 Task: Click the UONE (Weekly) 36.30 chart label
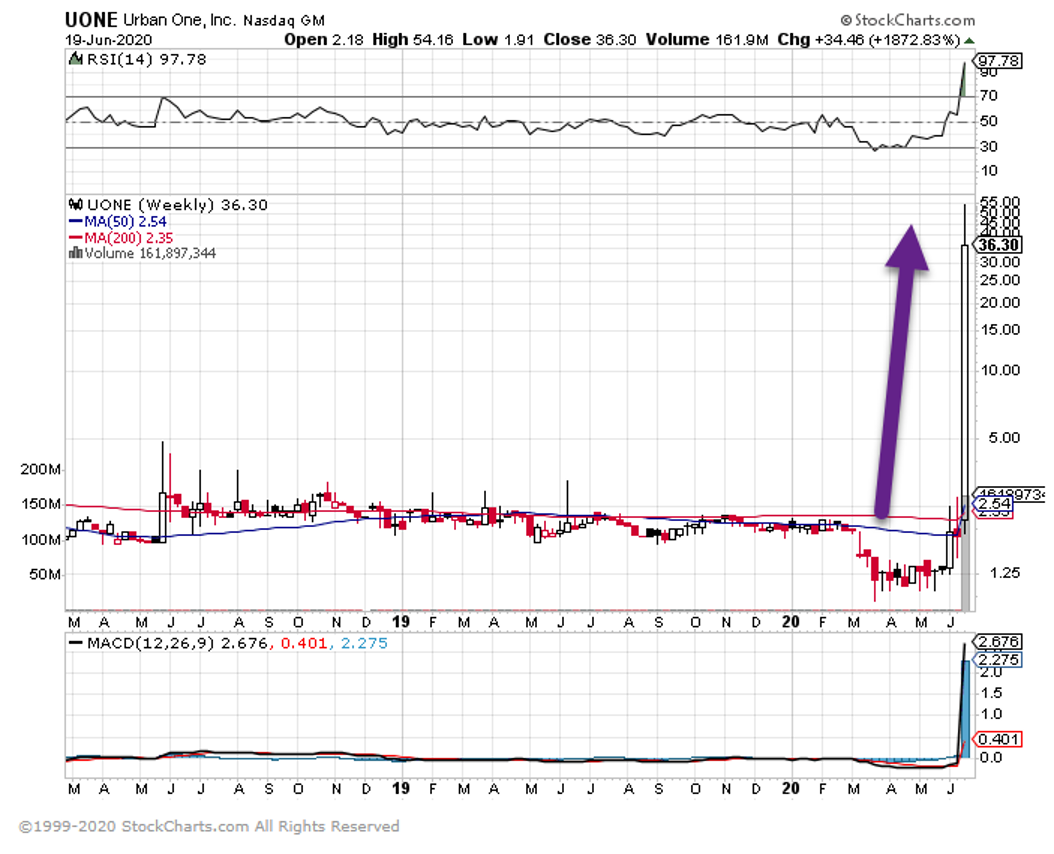coord(177,204)
